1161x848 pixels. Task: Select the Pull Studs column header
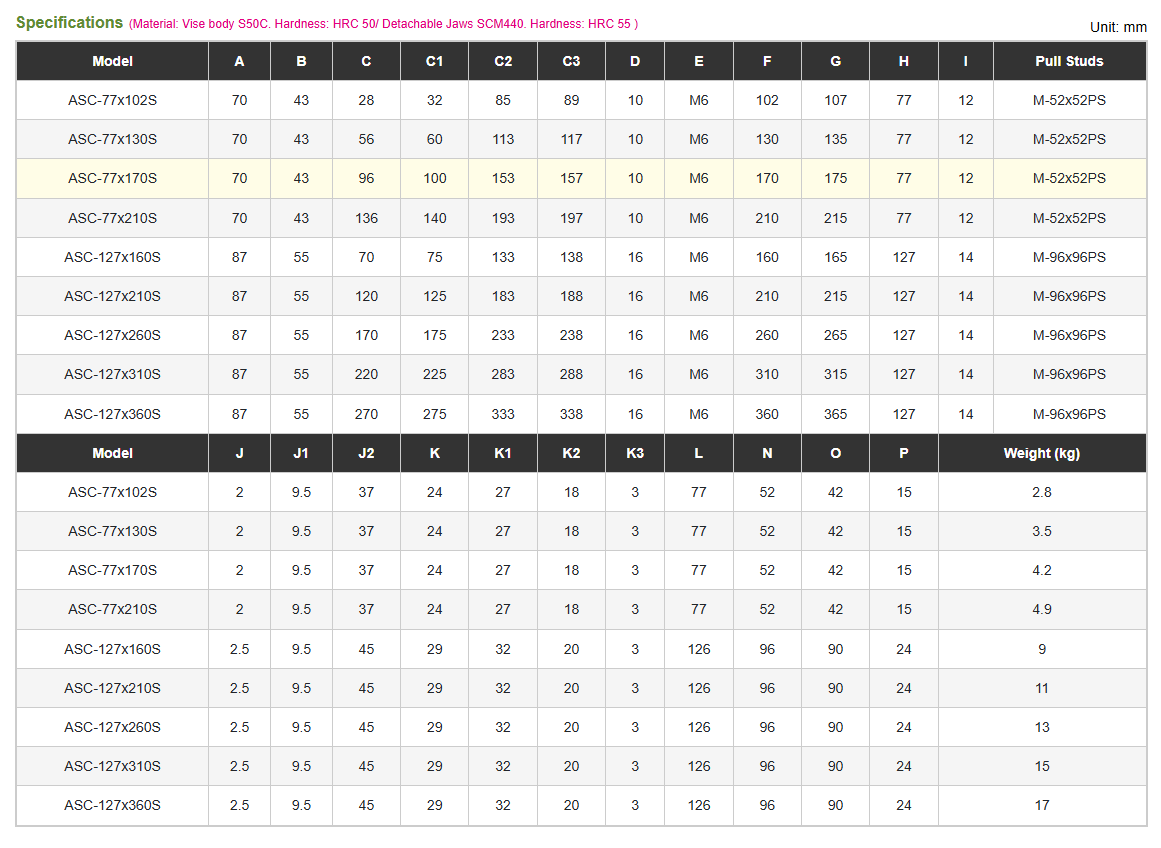coord(1068,61)
